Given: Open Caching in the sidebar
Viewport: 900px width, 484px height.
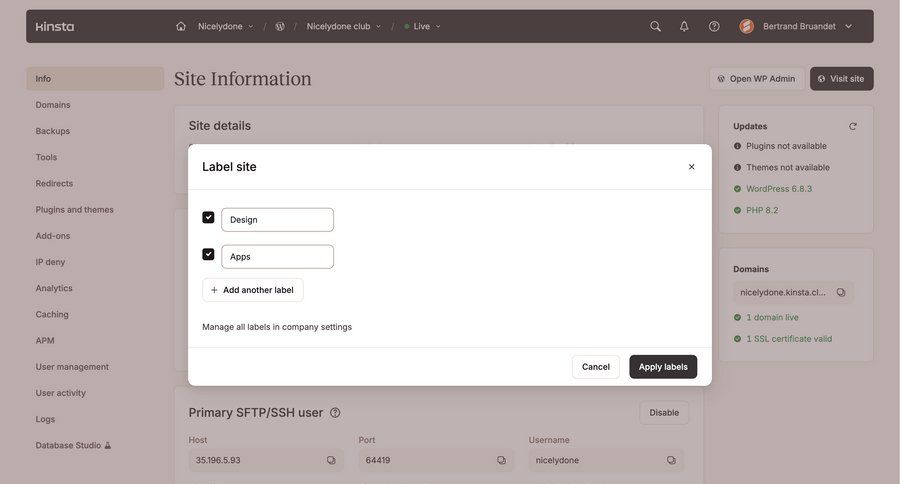Looking at the screenshot, I should pos(52,315).
